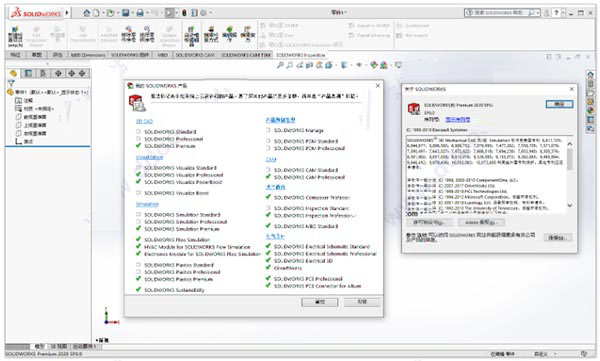Screen dimensions: 600x361
Task: Switch to the 3D Views bottom tab
Action: 59,346
